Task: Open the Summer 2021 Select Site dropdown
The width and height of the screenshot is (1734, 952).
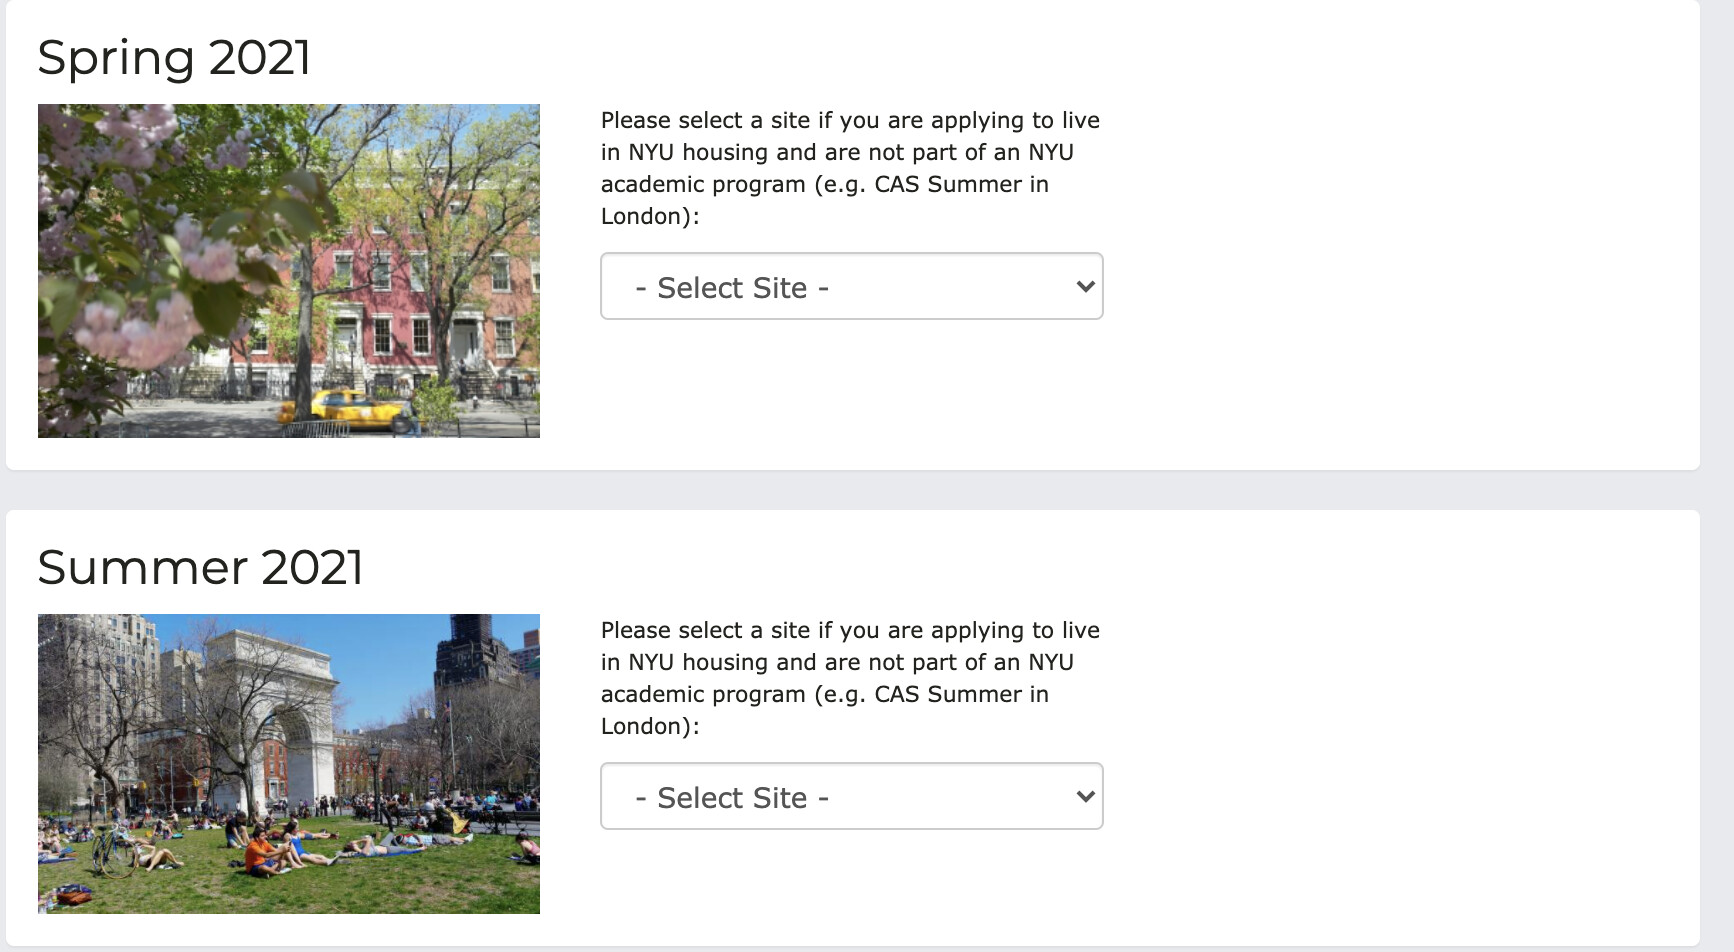Action: 850,797
